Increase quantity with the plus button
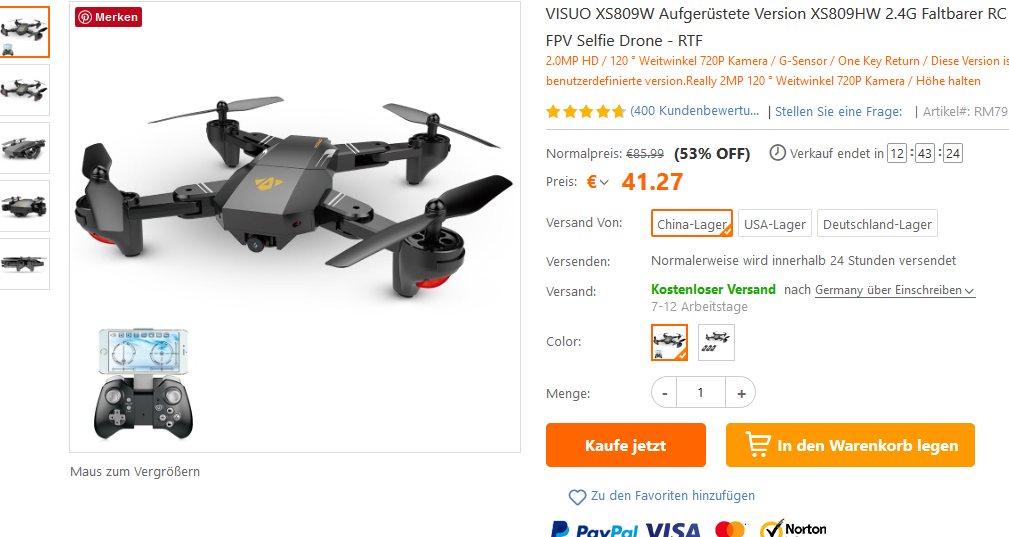Viewport: 1009px width, 537px height. 741,393
